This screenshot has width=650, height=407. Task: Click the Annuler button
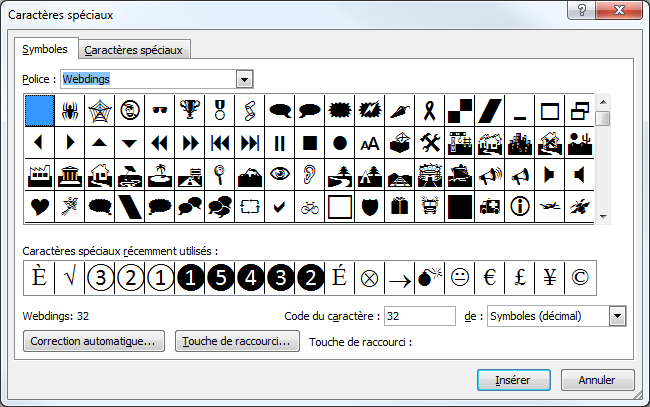coord(597,380)
